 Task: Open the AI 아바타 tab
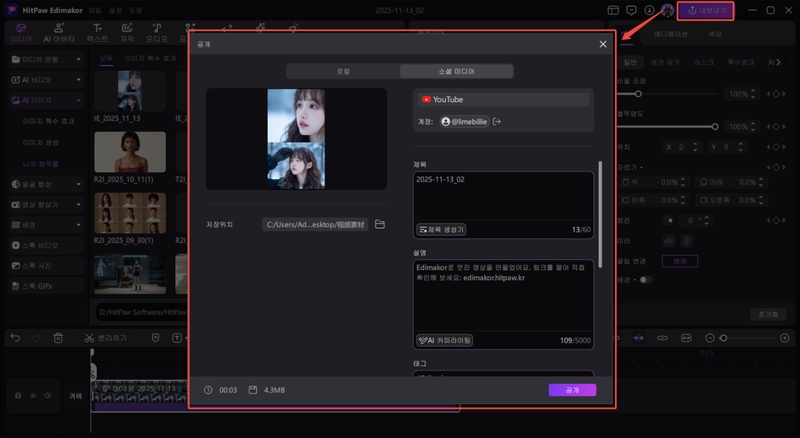pos(59,33)
